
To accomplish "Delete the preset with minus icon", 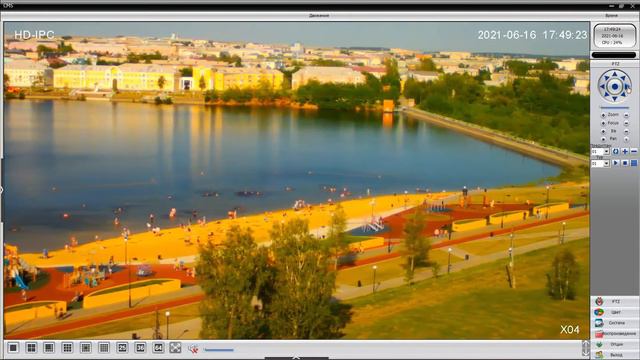I will point(634,151).
